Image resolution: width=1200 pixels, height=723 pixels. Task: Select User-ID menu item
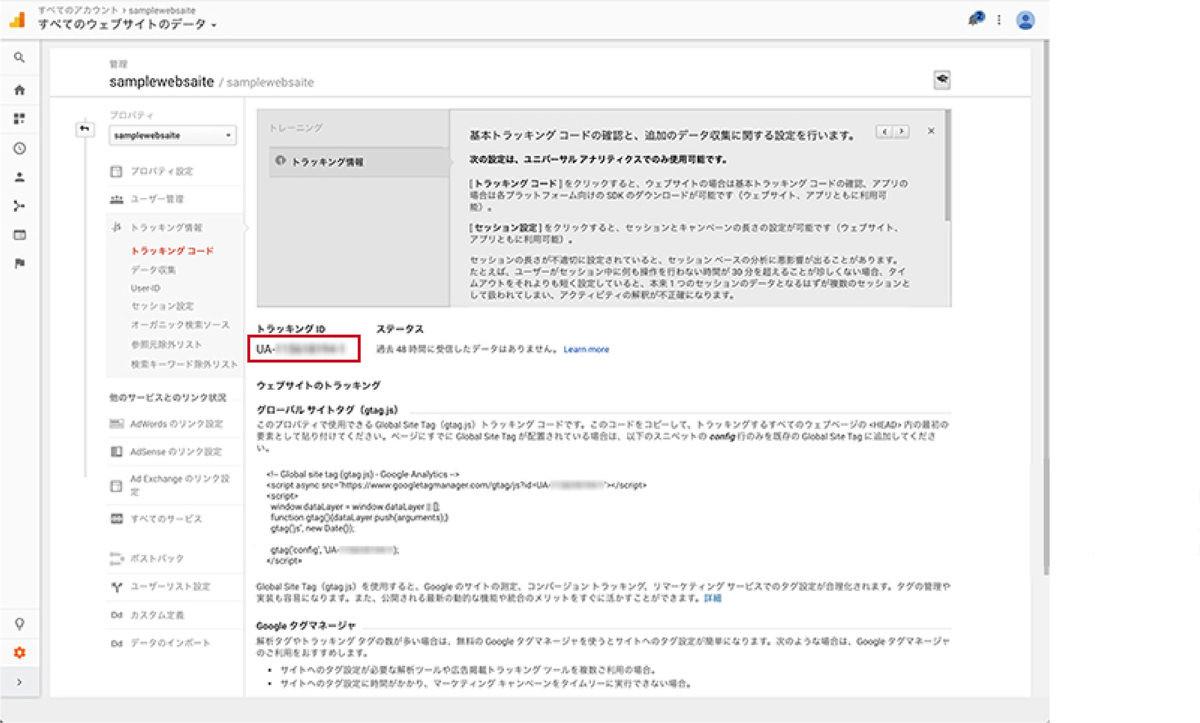coord(146,288)
